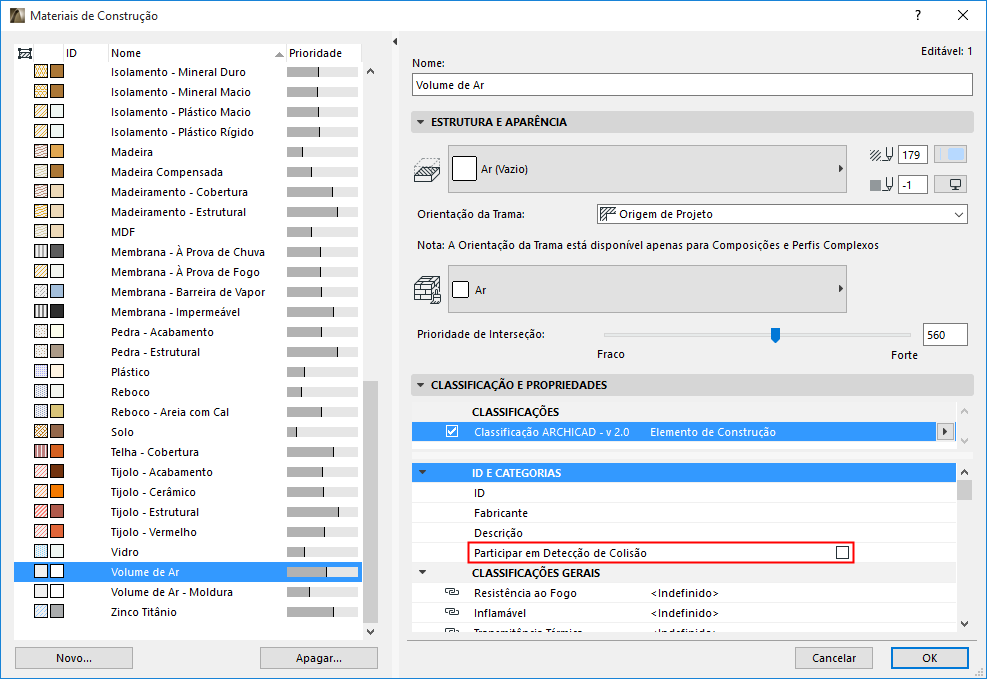Click the crossed-pen header icon above material list
Image resolution: width=987 pixels, height=679 pixels.
click(x=24, y=52)
